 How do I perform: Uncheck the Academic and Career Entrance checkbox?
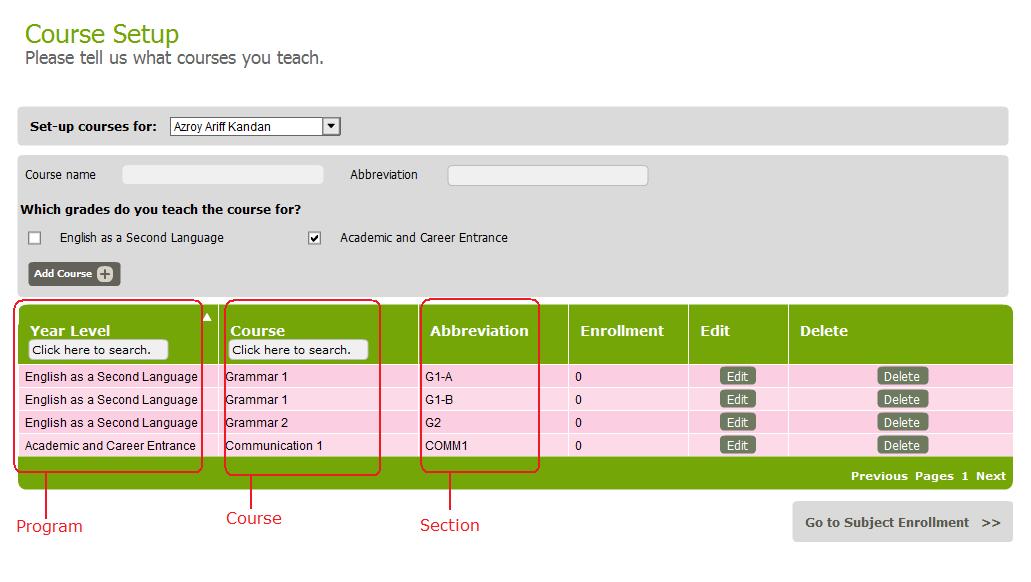[315, 238]
